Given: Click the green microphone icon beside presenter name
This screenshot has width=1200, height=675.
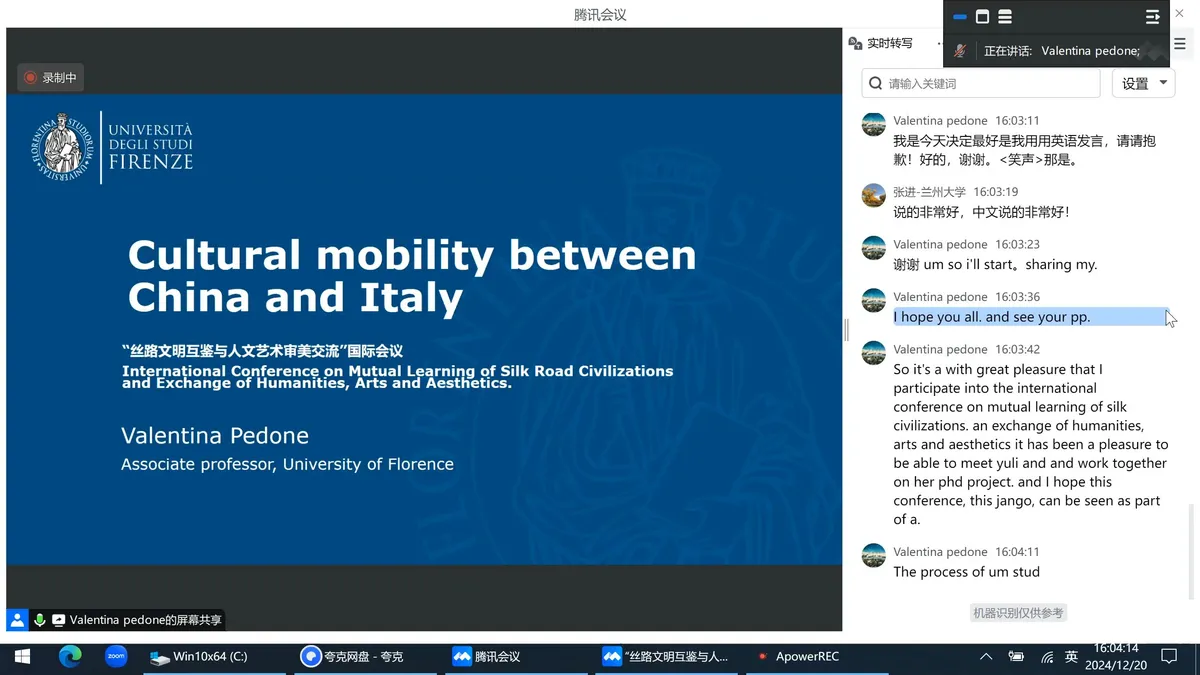Looking at the screenshot, I should [40, 620].
